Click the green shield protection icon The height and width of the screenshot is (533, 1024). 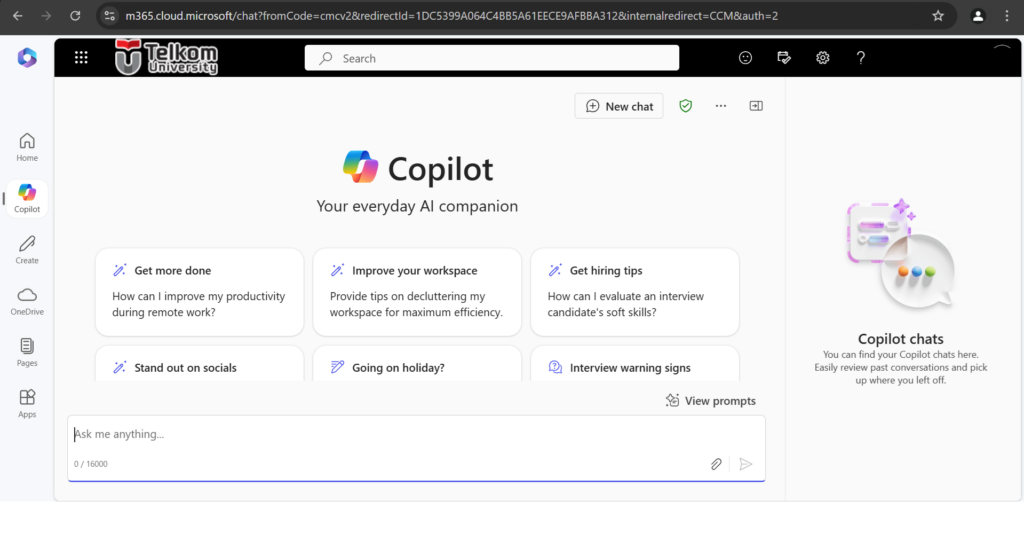pos(685,106)
